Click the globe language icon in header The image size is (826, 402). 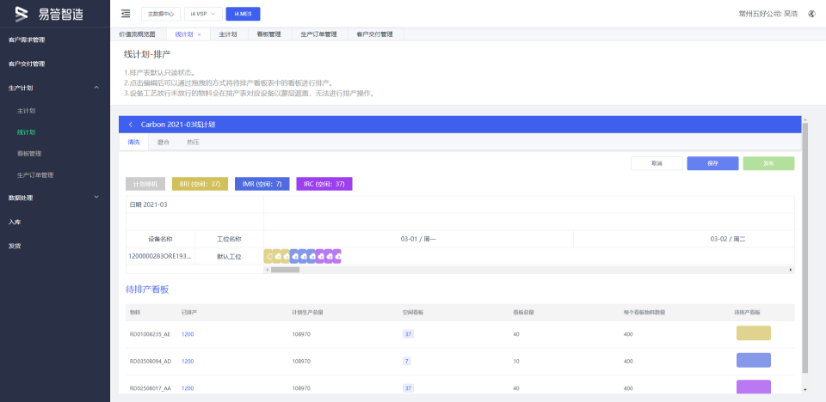click(x=812, y=14)
